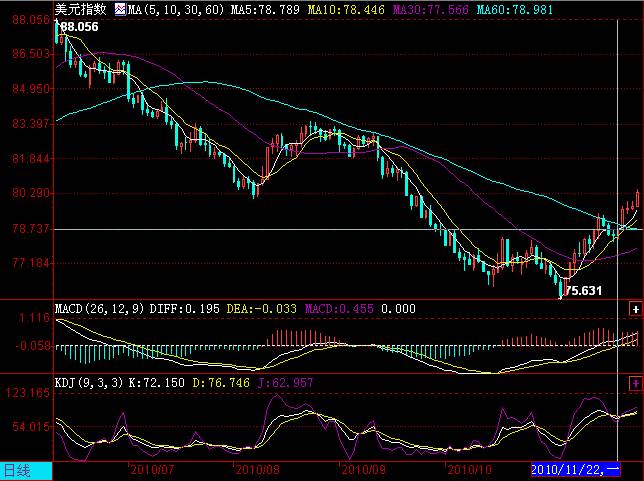
Task: Click the 54.015 KDJ axis label
Action: (31, 426)
